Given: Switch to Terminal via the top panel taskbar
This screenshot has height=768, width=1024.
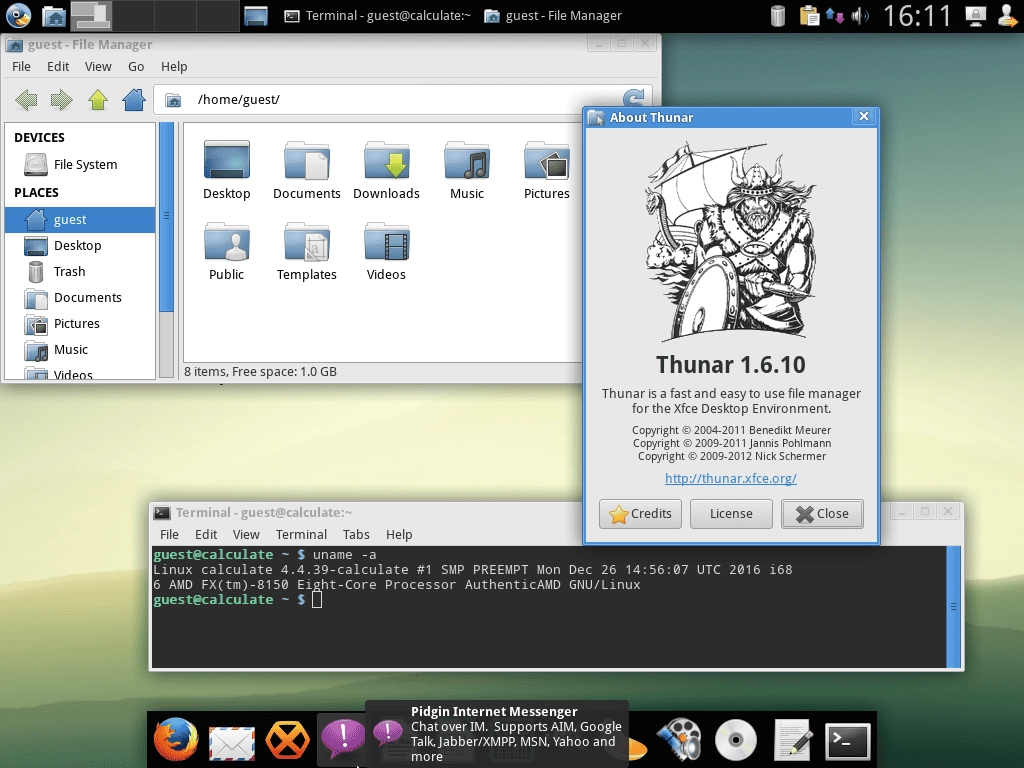Looking at the screenshot, I should tap(378, 16).
